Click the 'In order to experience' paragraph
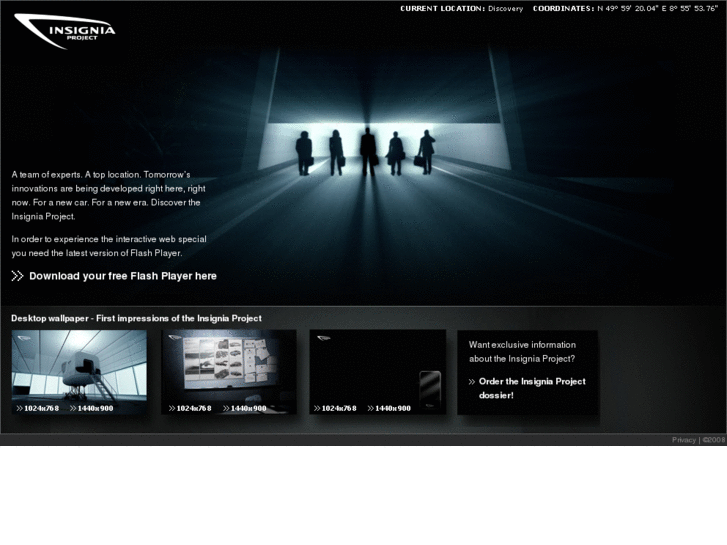The width and height of the screenshot is (727, 545). coord(109,246)
